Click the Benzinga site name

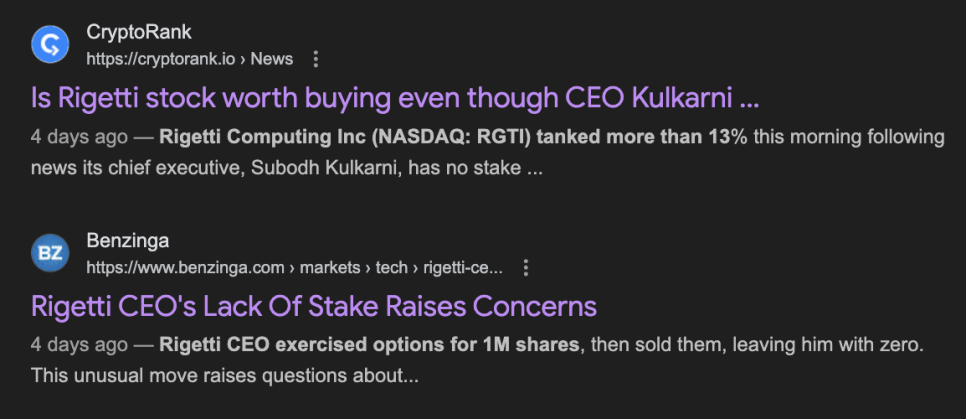tap(127, 241)
